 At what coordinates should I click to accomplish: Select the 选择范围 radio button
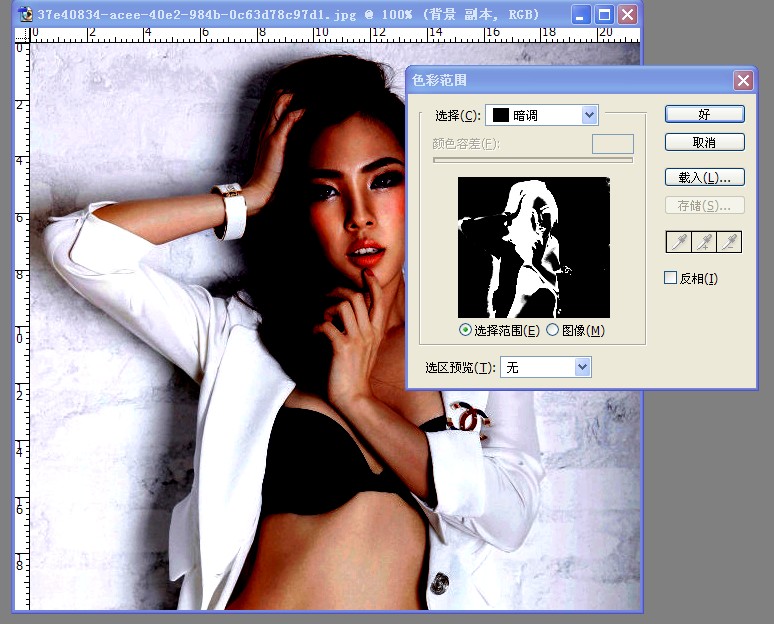tap(465, 330)
